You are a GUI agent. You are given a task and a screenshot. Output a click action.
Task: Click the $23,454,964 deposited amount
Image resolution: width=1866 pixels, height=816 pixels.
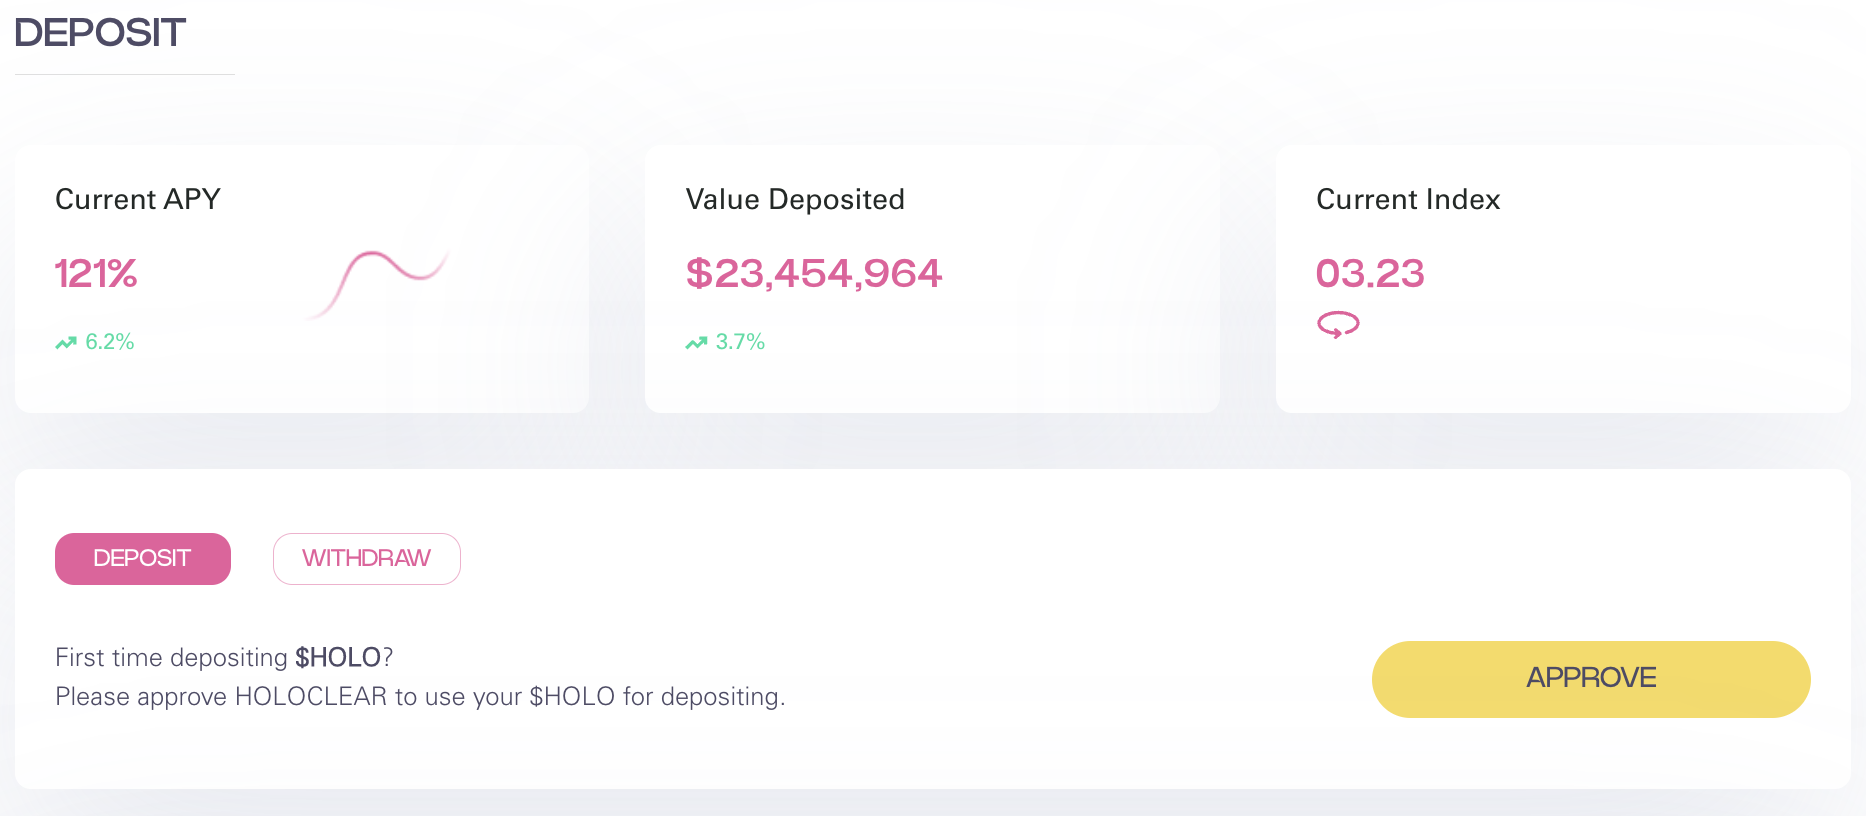pyautogui.click(x=813, y=274)
